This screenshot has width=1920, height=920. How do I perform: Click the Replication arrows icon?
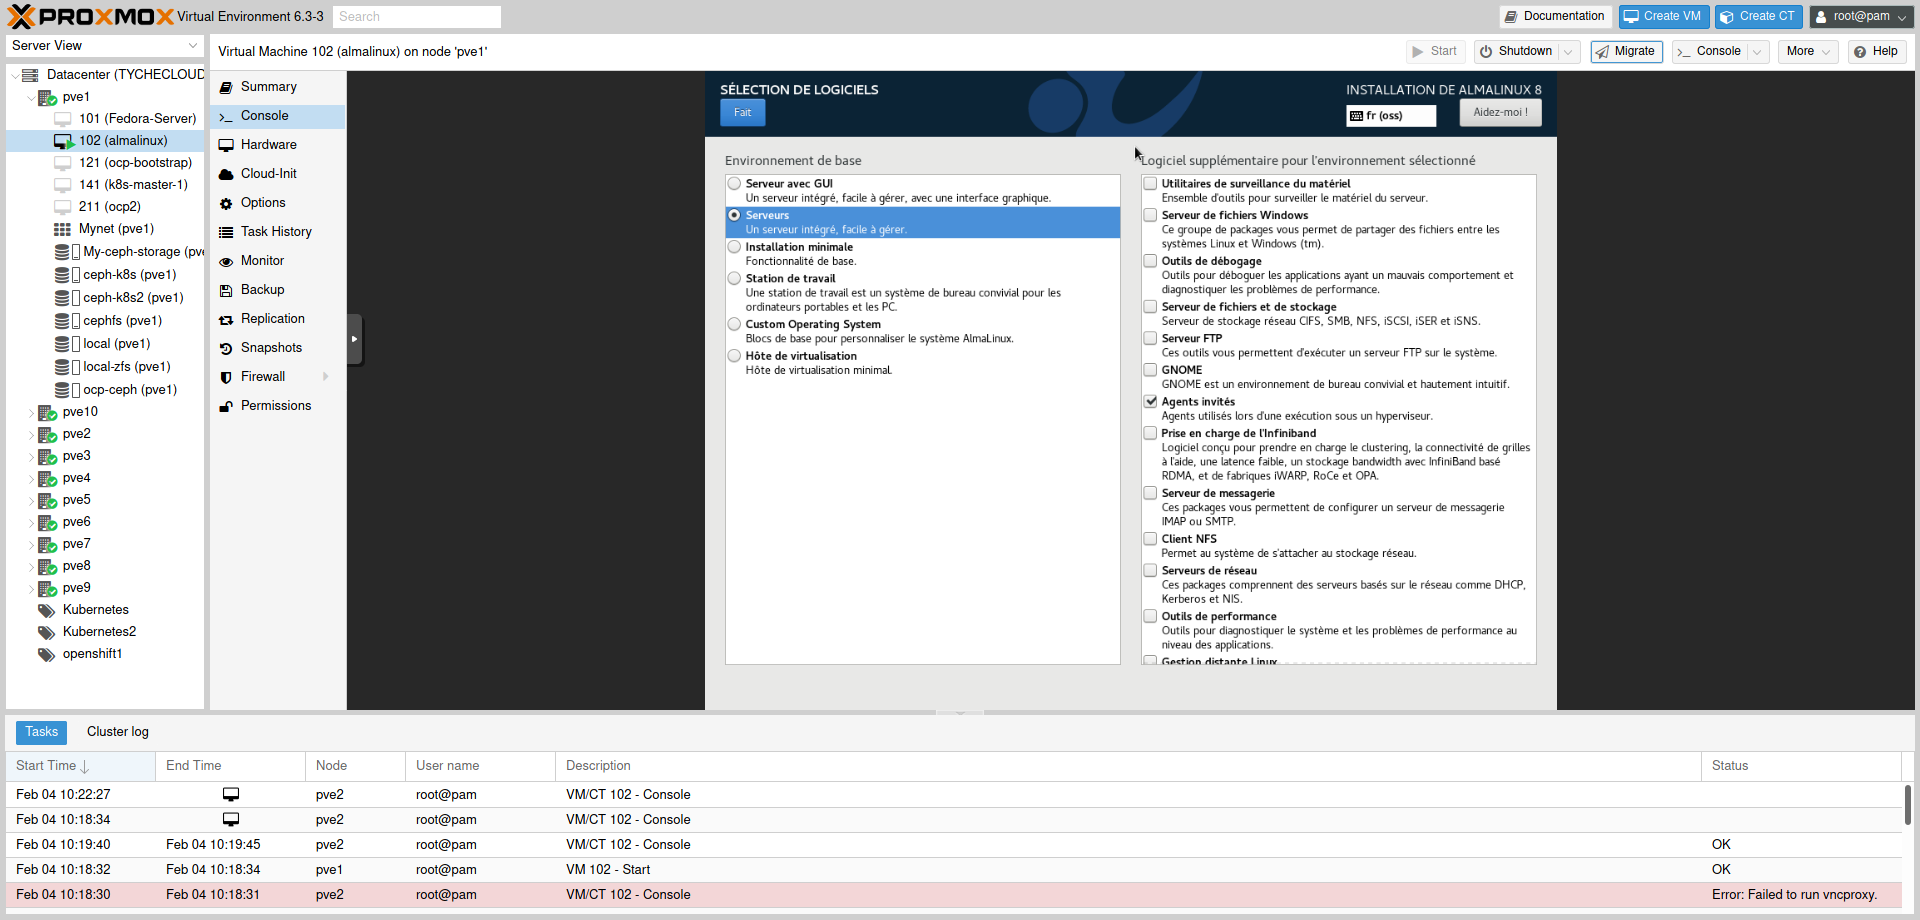pyautogui.click(x=226, y=319)
